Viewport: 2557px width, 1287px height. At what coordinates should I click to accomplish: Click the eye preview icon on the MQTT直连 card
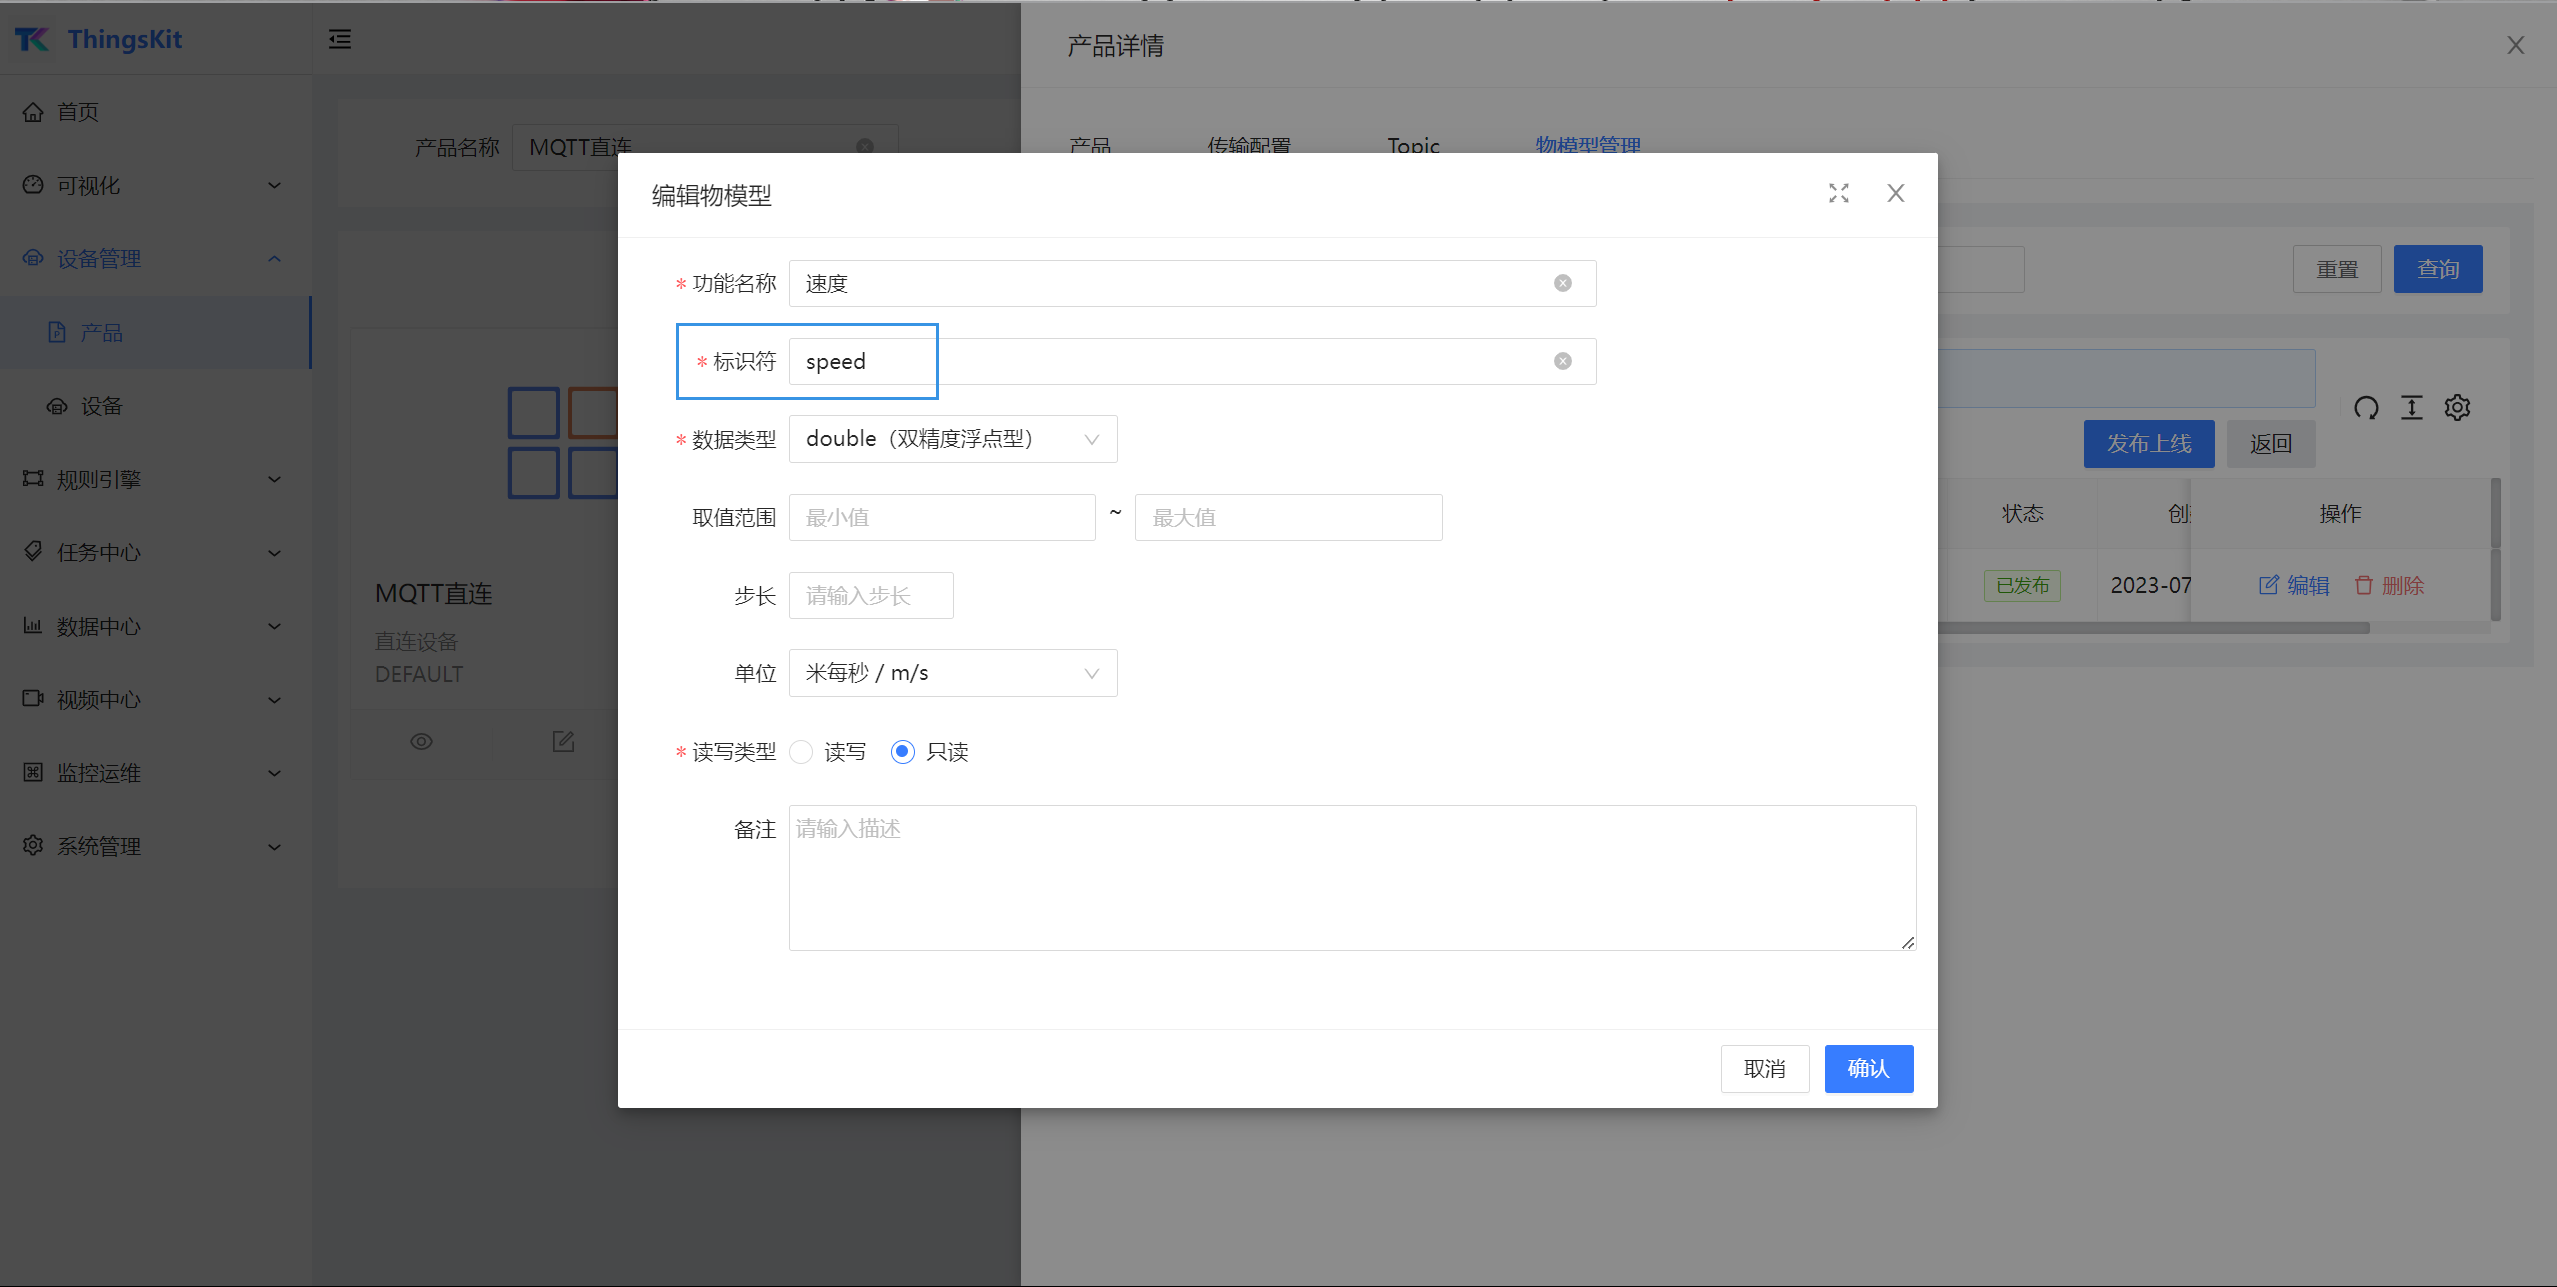421,742
